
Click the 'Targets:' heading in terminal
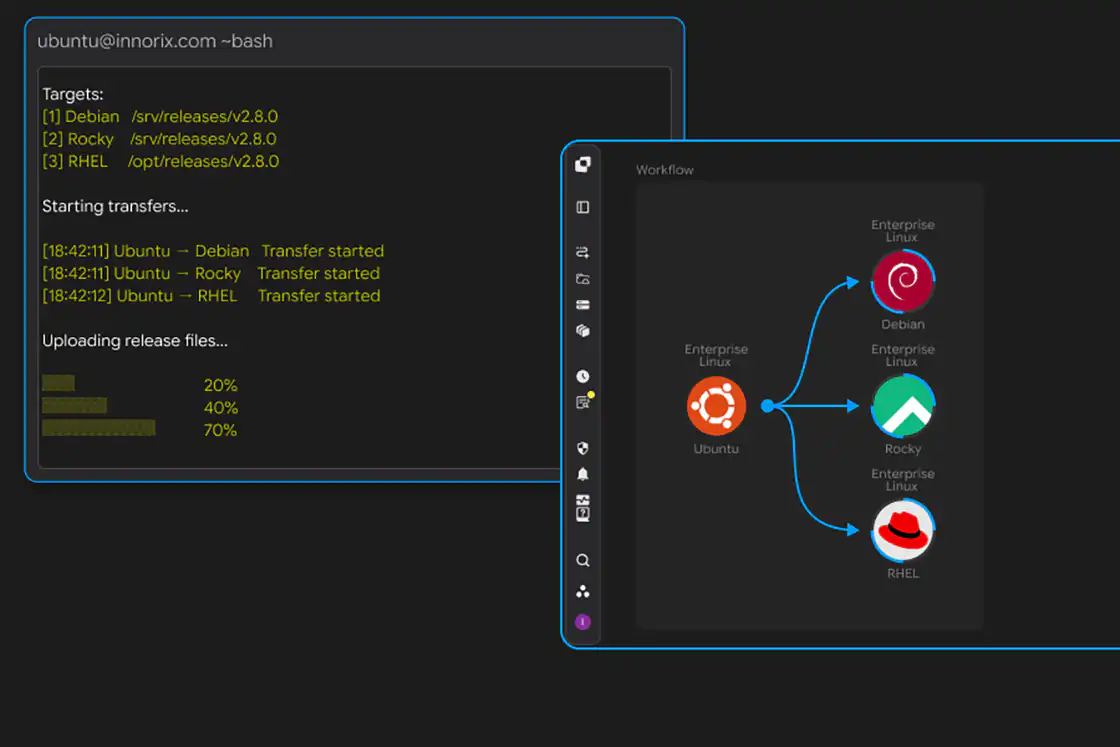[x=73, y=94]
